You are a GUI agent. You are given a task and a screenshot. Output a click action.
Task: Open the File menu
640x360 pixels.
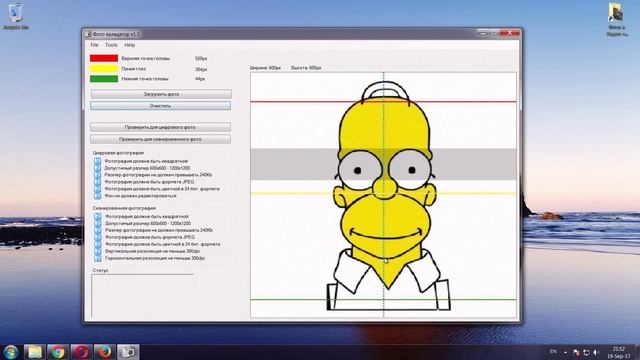[x=94, y=45]
